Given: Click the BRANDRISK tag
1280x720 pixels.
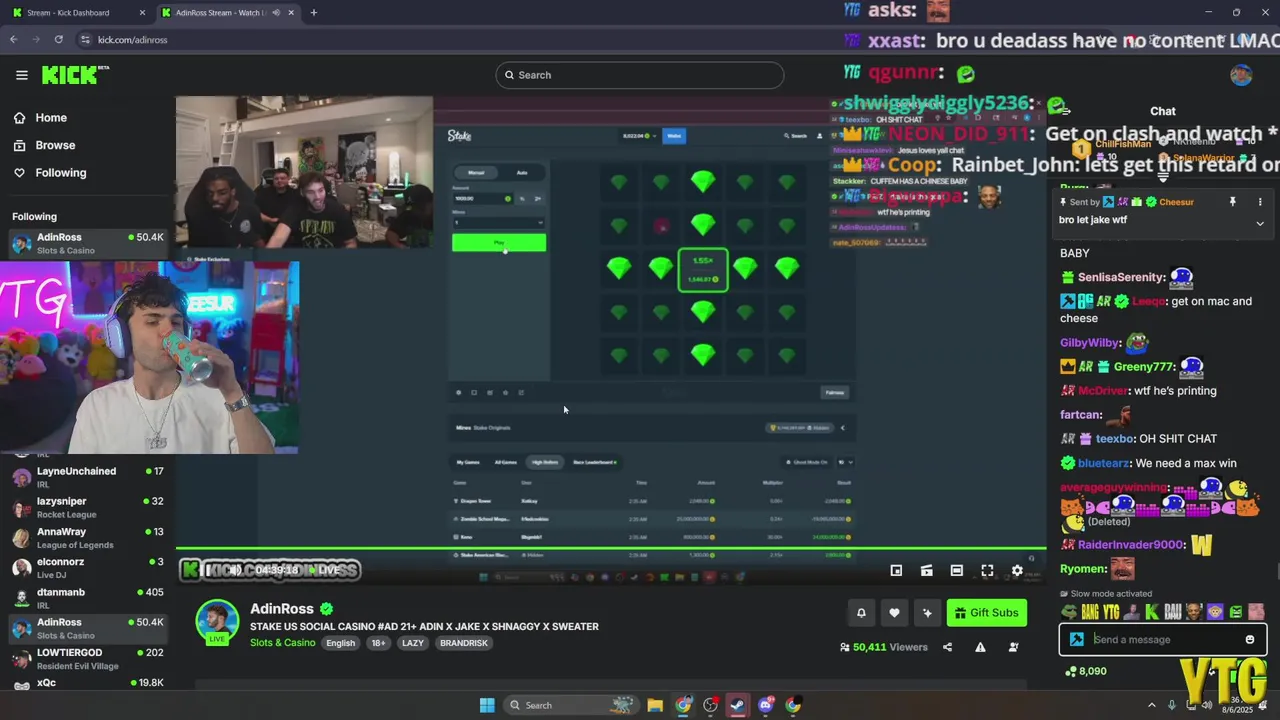Looking at the screenshot, I should click(x=464, y=643).
